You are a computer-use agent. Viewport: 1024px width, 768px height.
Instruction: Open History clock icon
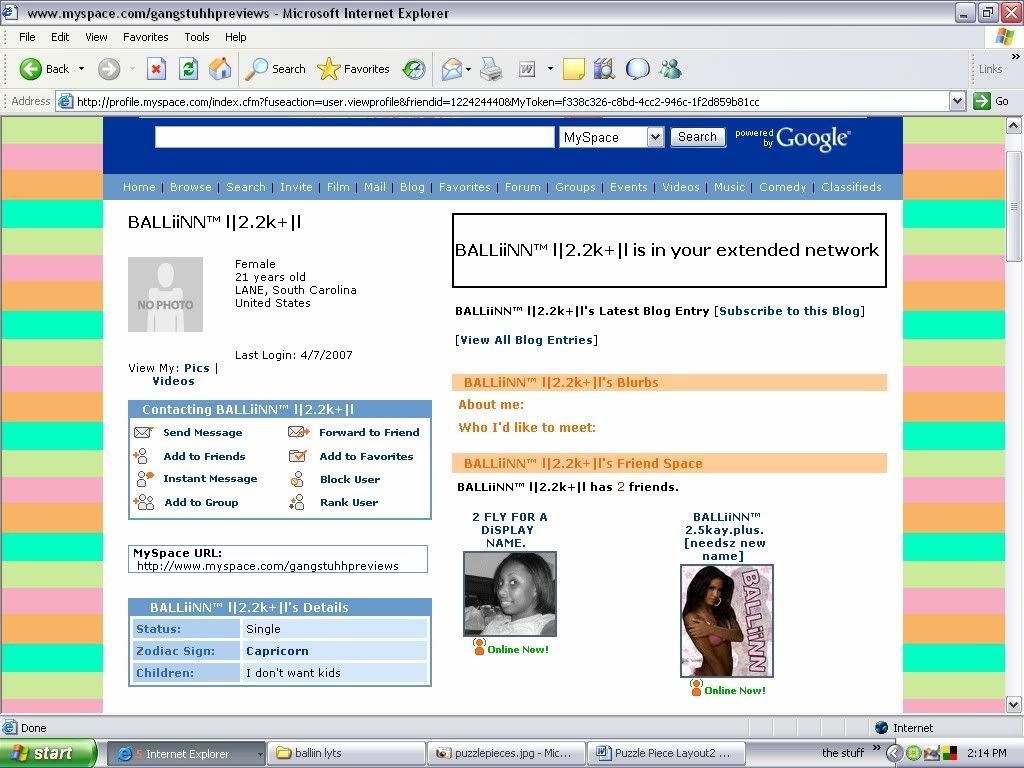coord(413,69)
